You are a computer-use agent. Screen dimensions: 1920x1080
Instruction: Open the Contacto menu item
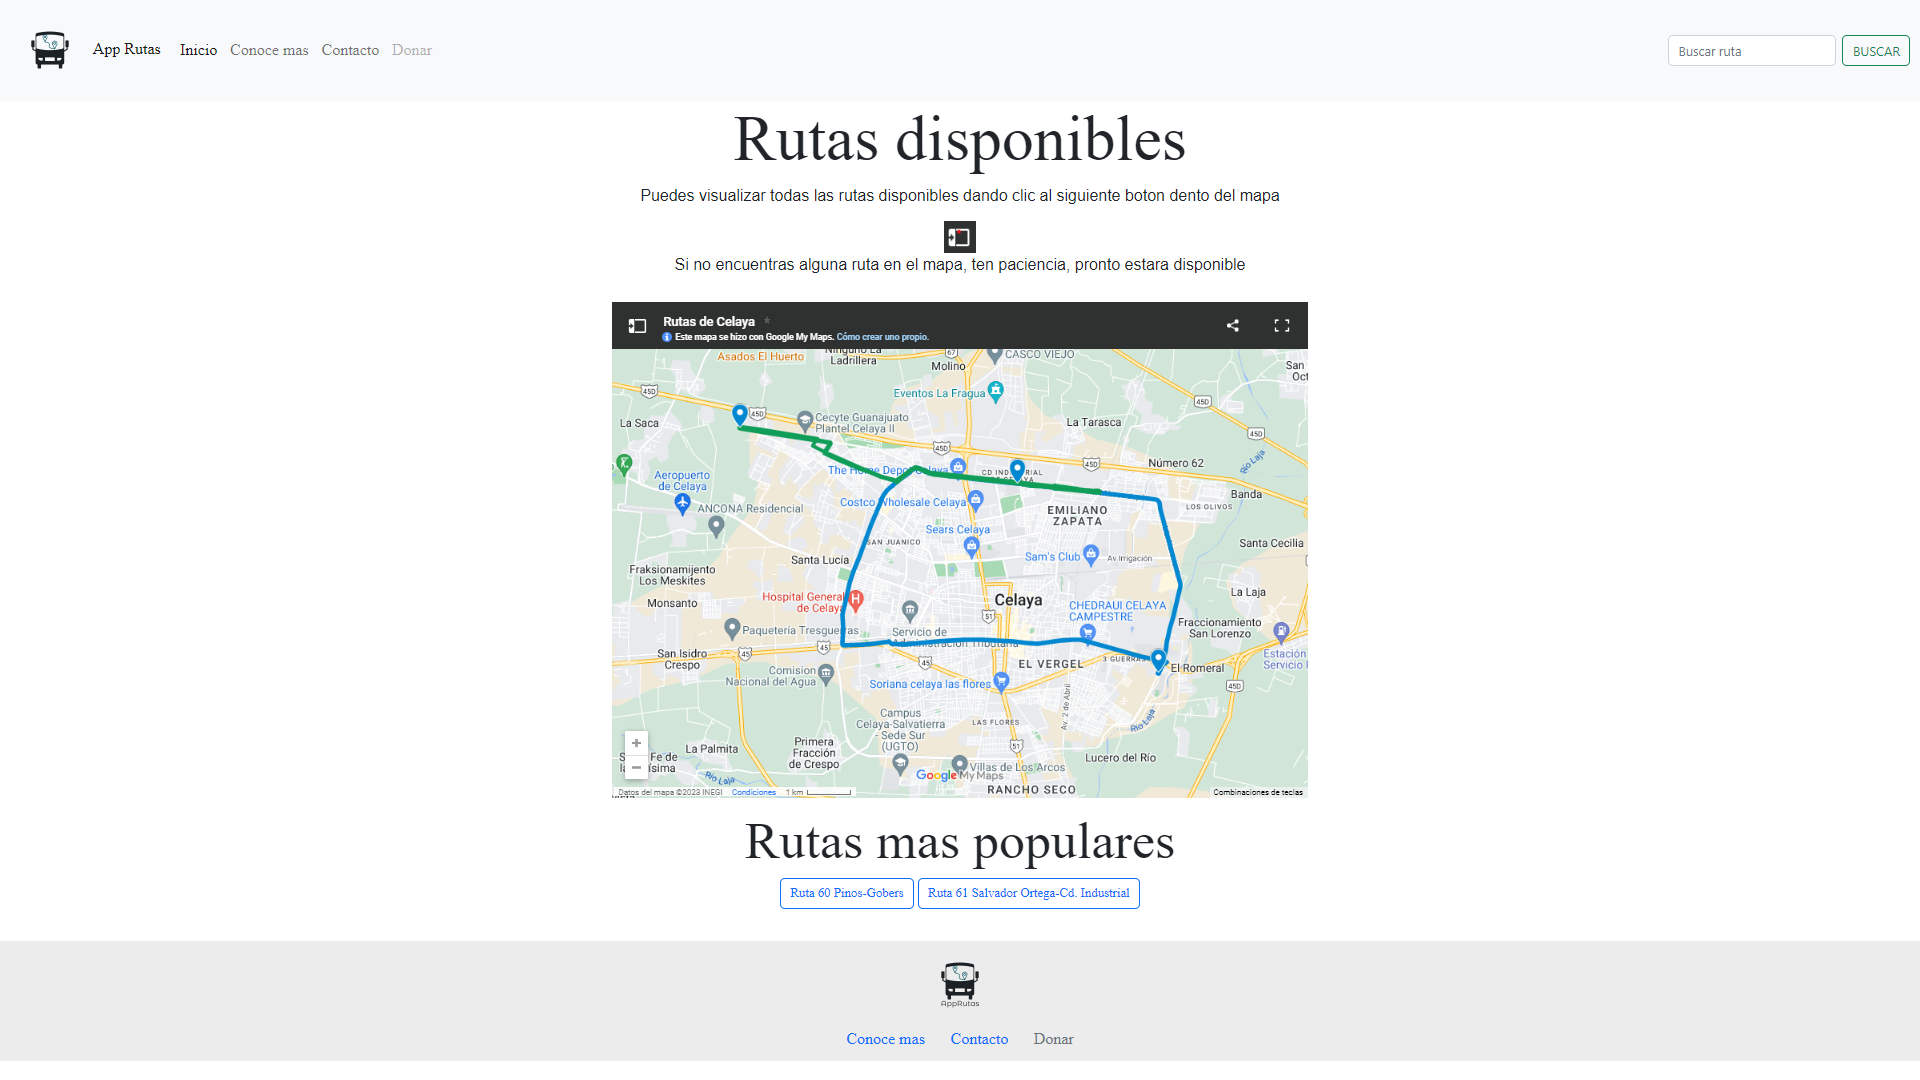pos(350,50)
